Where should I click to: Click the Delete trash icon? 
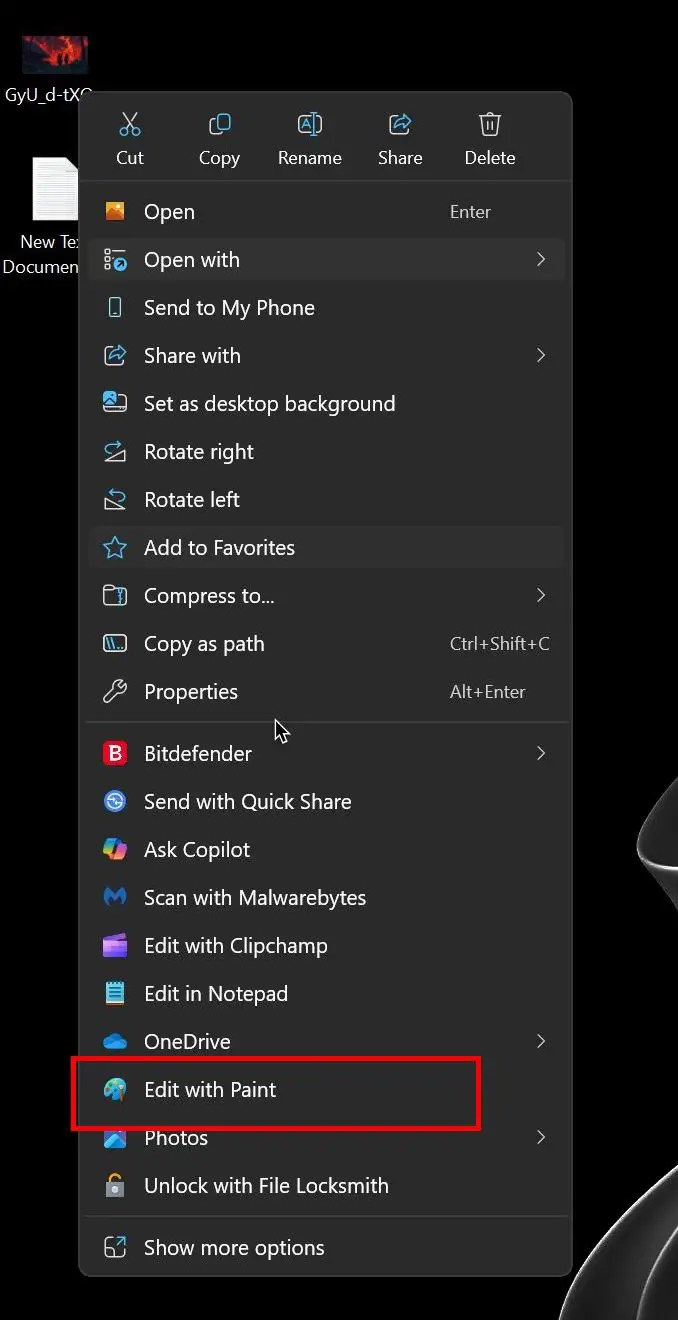[490, 124]
